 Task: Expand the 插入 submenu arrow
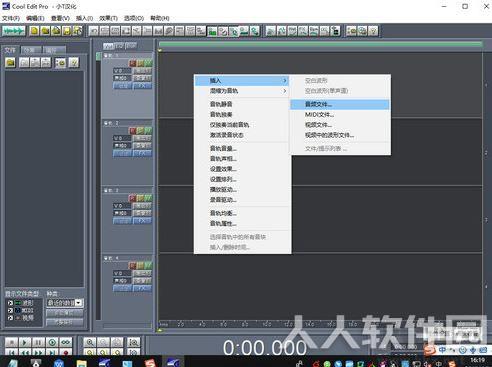point(284,81)
